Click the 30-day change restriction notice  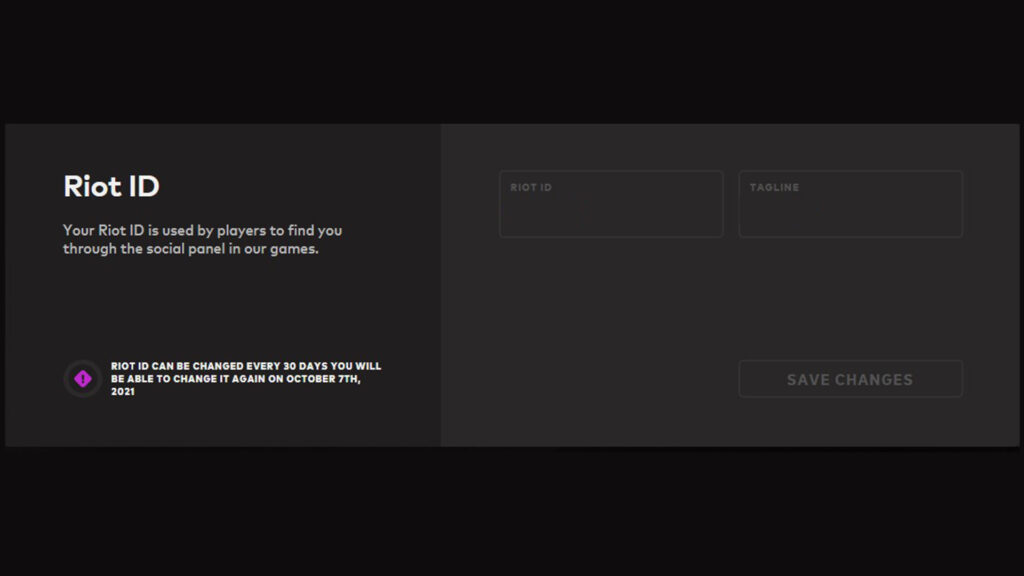(x=247, y=377)
